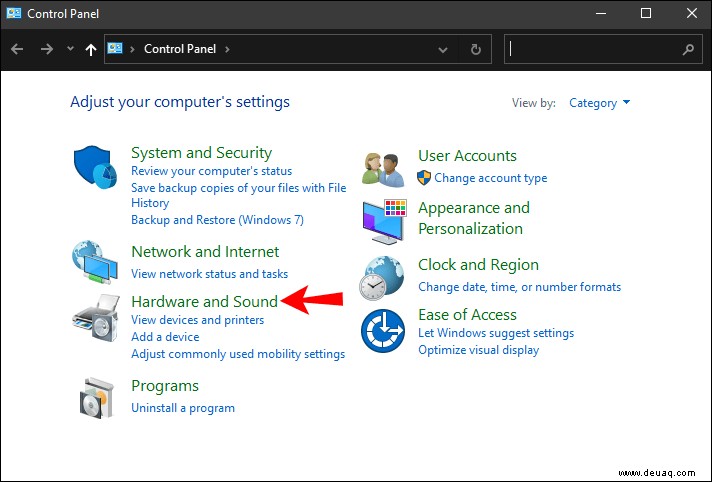Image resolution: width=712 pixels, height=482 pixels.
Task: Maximize the Control Panel window
Action: click(646, 13)
